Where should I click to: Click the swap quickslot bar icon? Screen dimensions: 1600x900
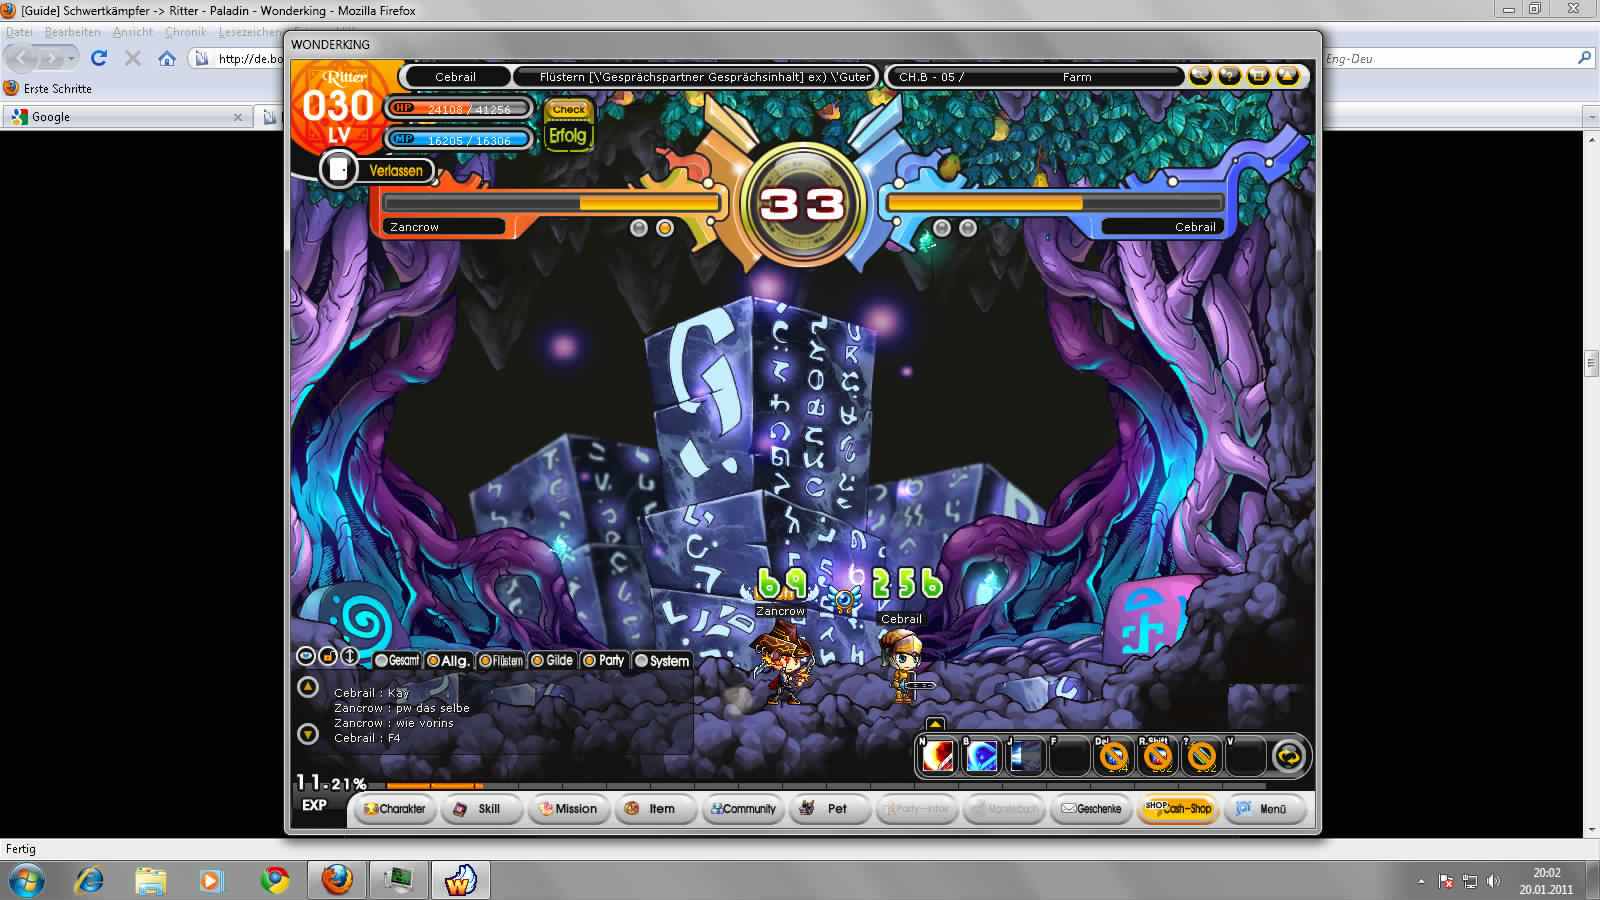pyautogui.click(x=1289, y=757)
